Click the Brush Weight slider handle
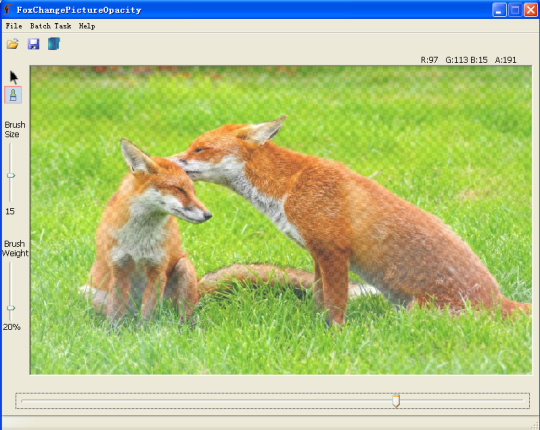Screen dimensions: 540x430 click(11, 308)
